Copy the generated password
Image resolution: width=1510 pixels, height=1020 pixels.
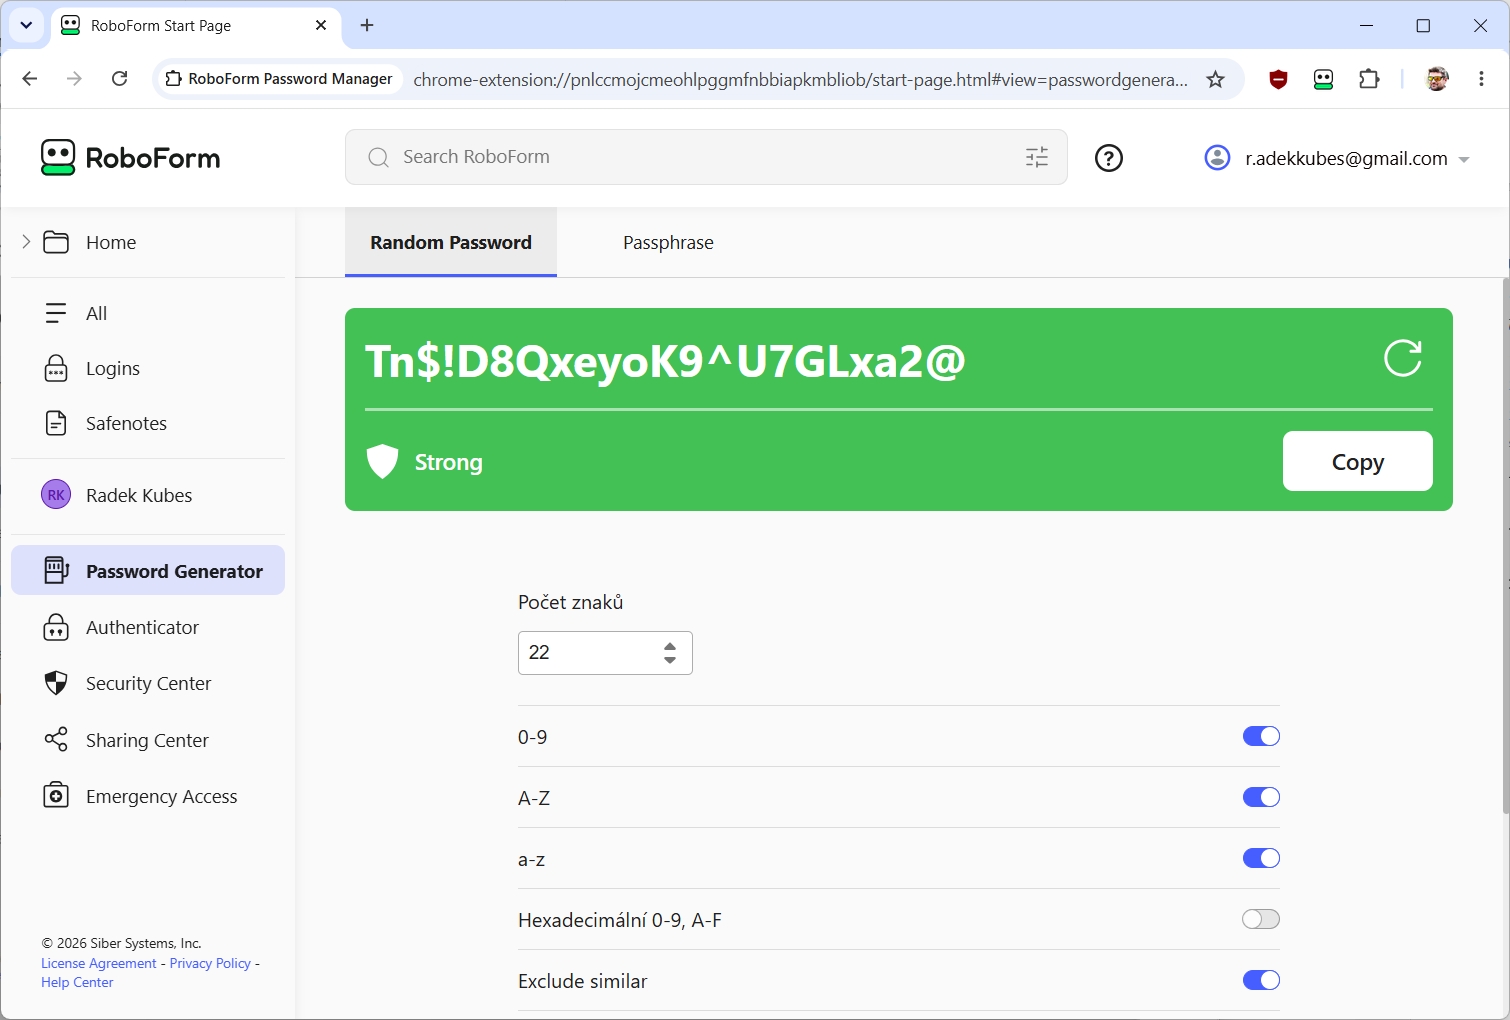pyautogui.click(x=1357, y=461)
